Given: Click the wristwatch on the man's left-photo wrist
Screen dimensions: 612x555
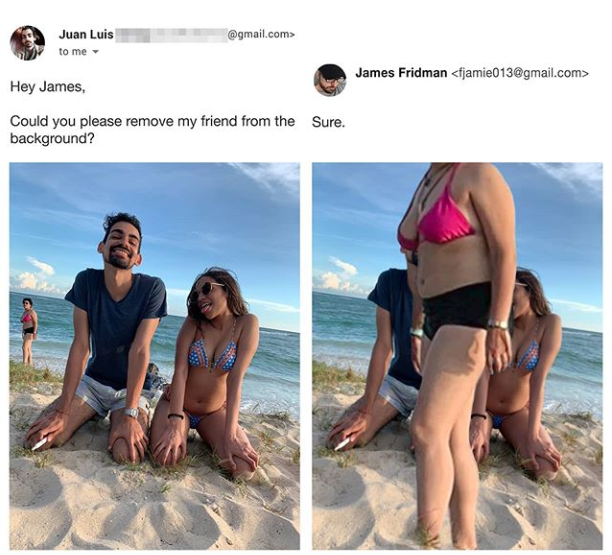Looking at the screenshot, I should pos(131,412).
